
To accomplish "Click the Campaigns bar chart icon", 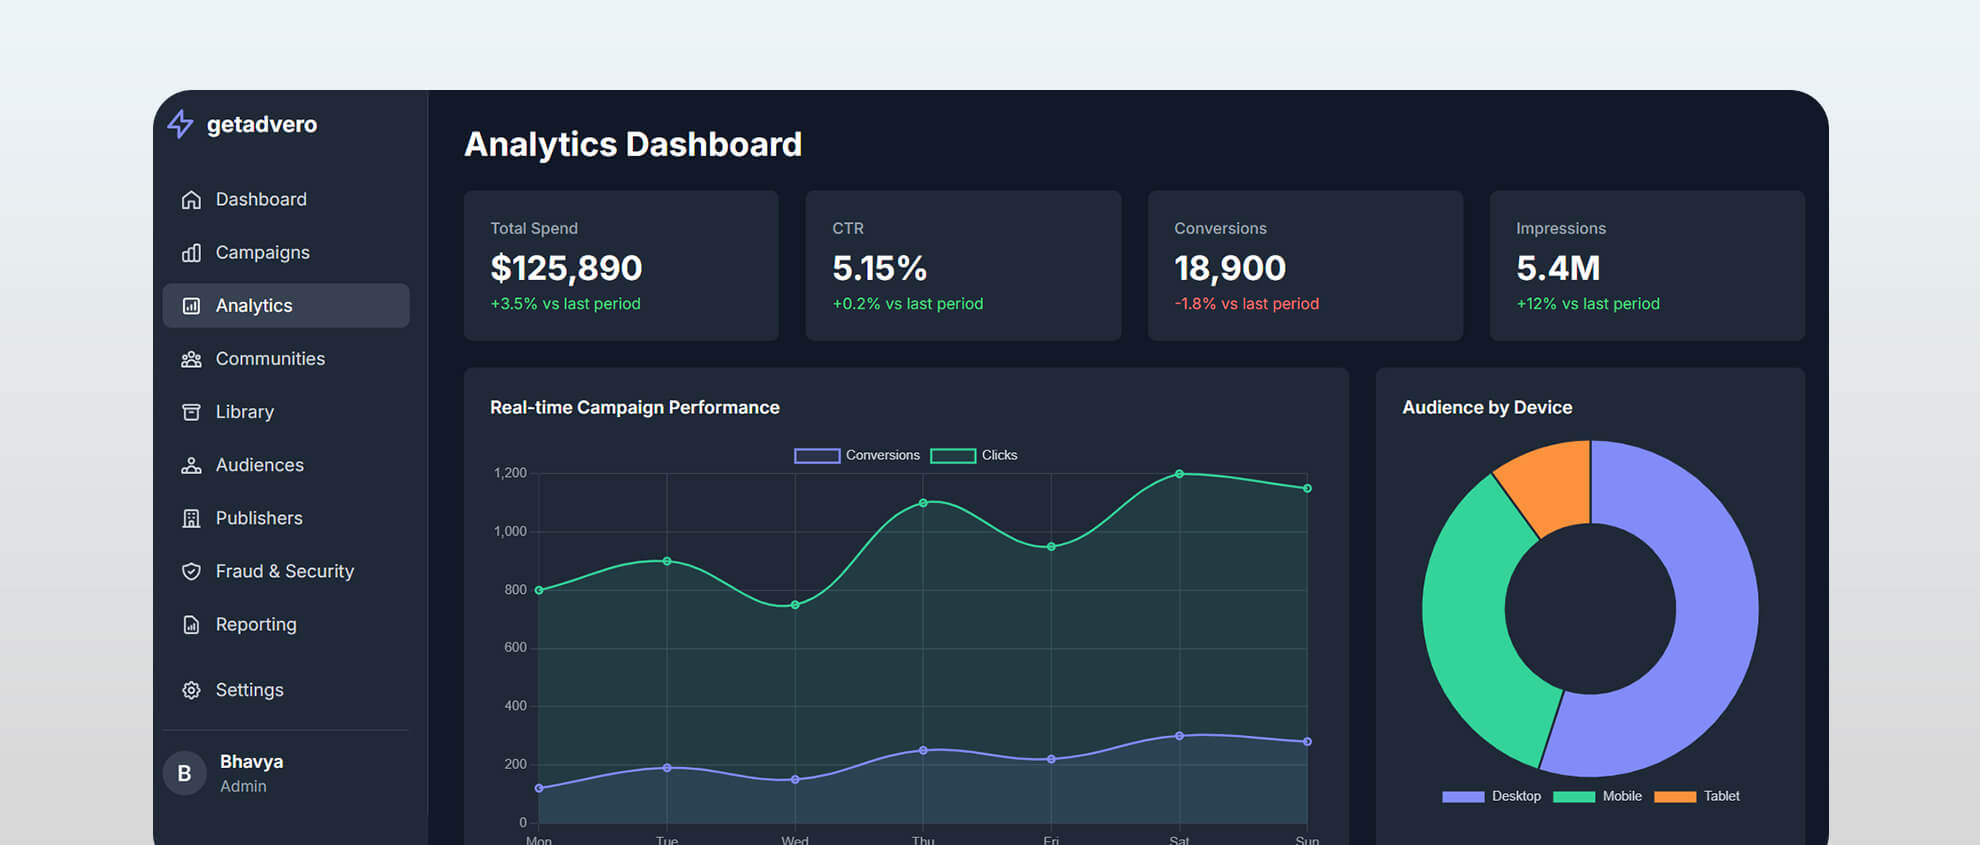I will click(191, 253).
